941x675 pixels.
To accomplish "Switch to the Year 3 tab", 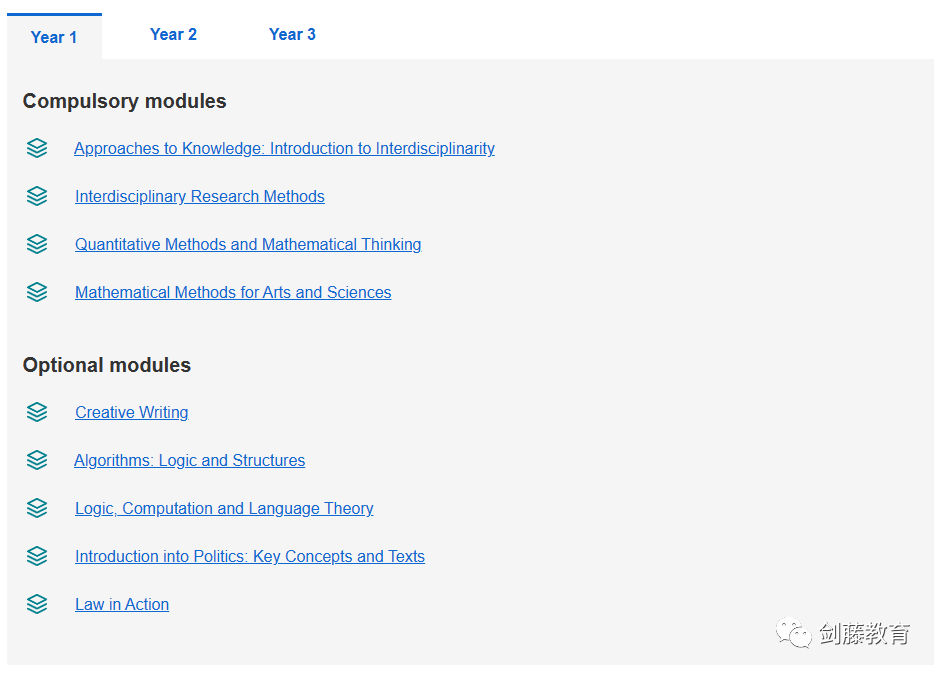I will tap(292, 34).
